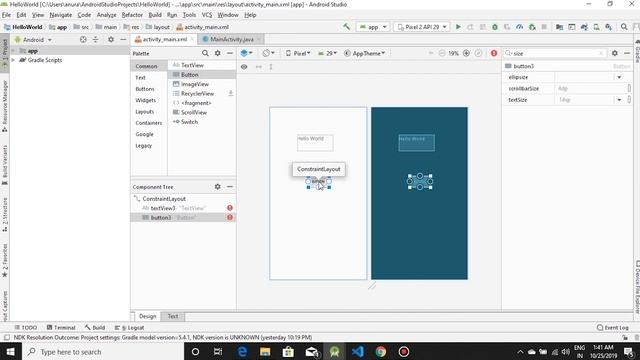Collapse all in Project panel
Image resolution: width=640 pixels, height=360 pixels.
click(96, 40)
